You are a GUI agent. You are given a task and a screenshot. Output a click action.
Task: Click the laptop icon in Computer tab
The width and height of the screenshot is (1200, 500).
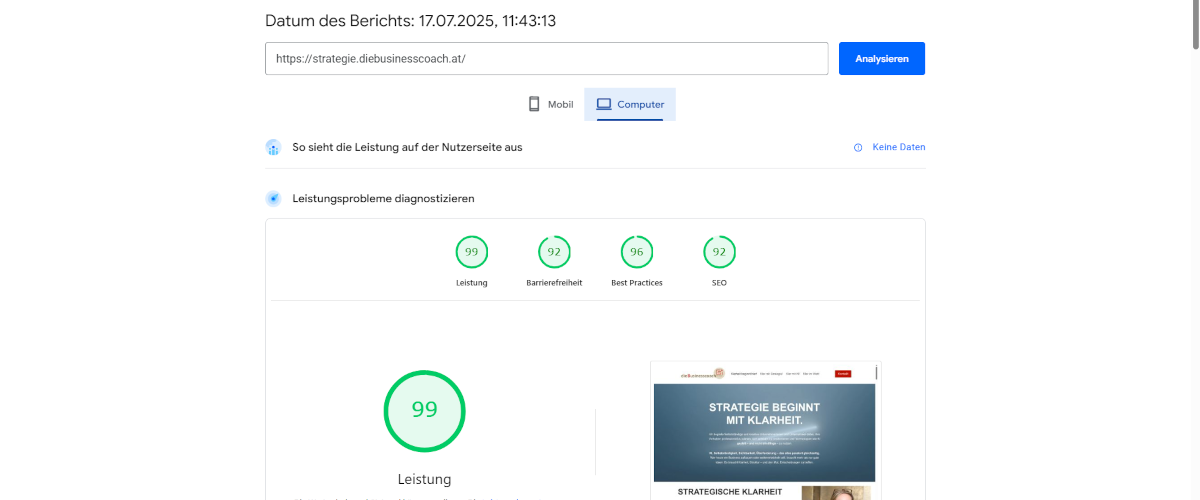click(x=603, y=104)
